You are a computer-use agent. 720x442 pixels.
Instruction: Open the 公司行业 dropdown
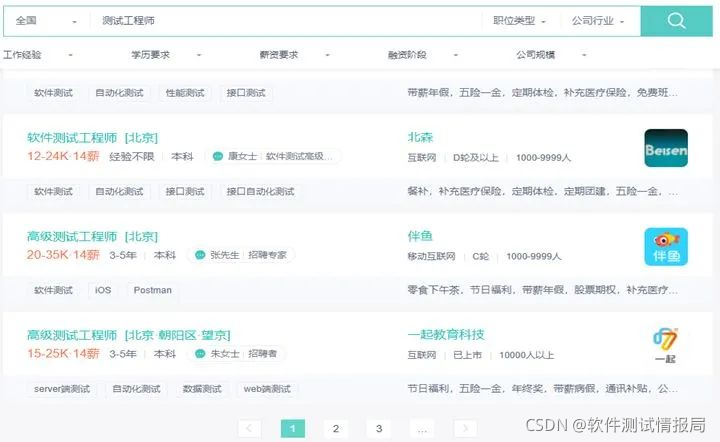click(598, 21)
